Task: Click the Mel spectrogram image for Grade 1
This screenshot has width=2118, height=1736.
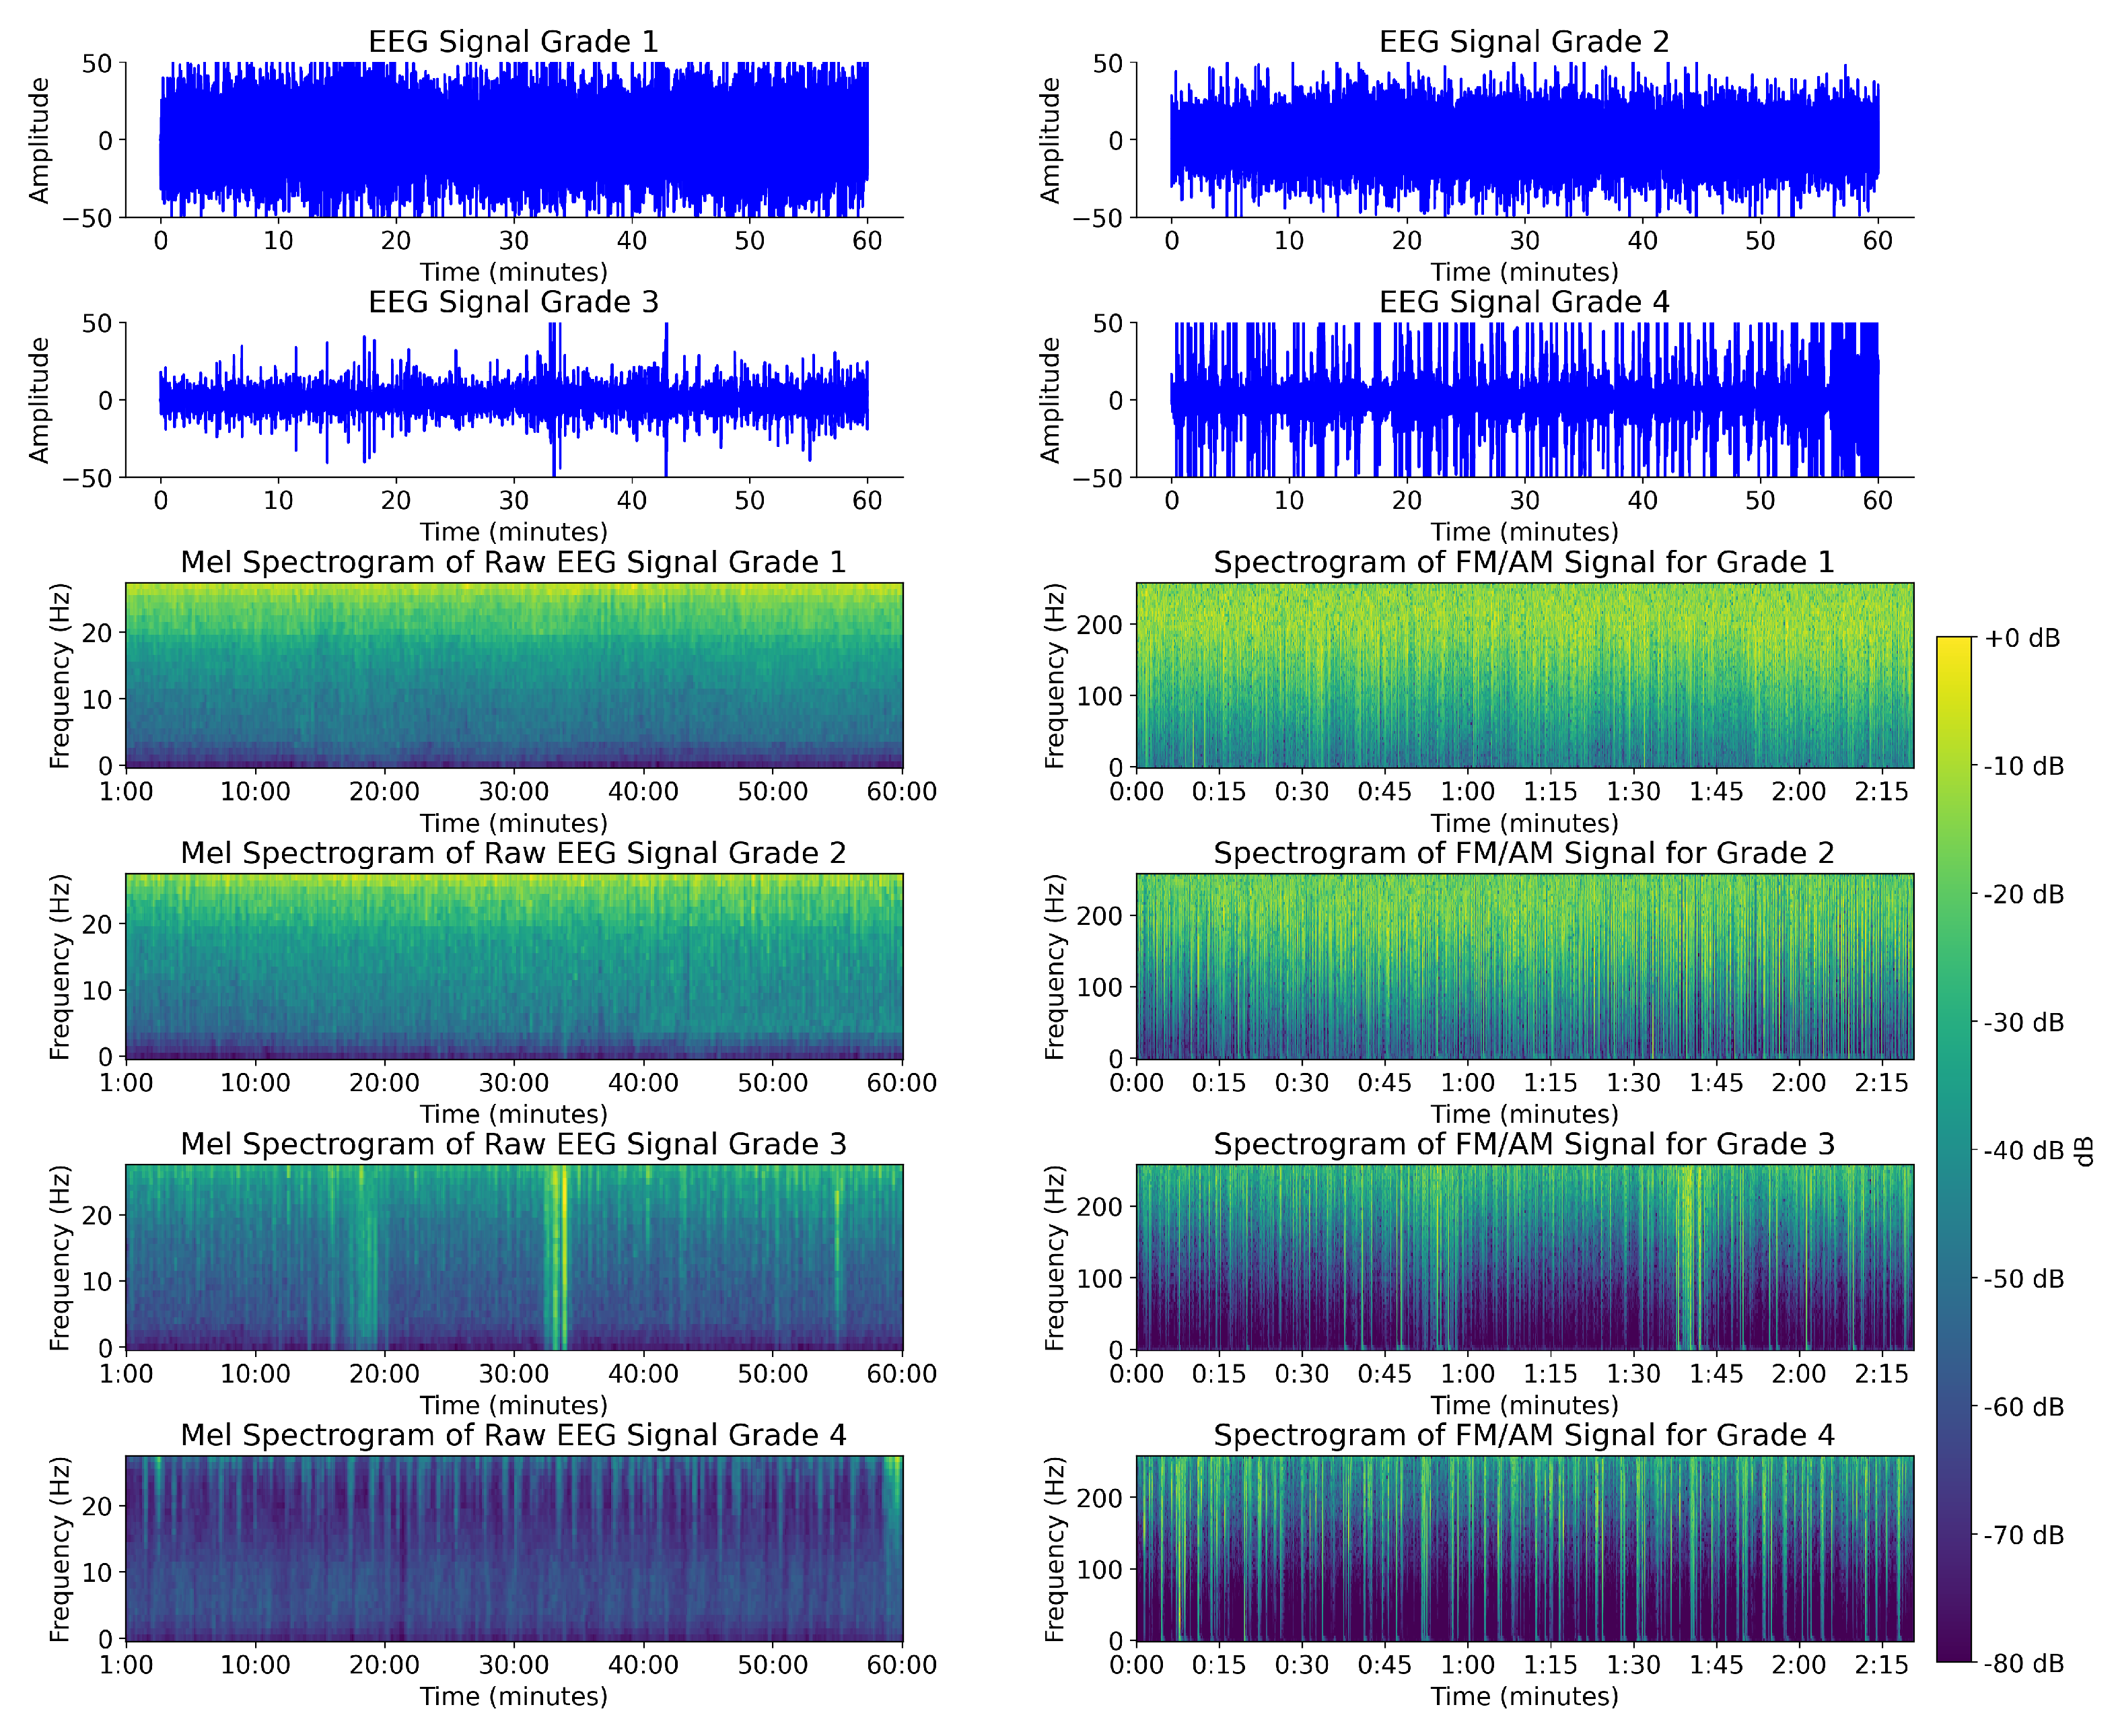Action: [514, 675]
